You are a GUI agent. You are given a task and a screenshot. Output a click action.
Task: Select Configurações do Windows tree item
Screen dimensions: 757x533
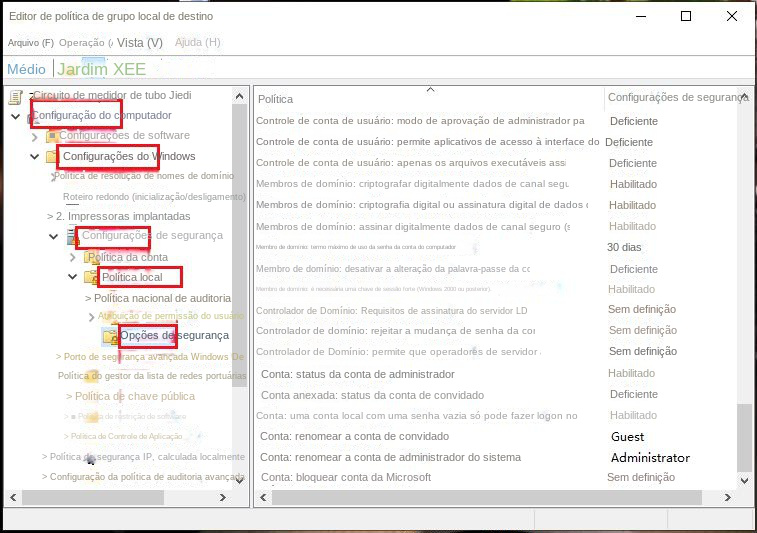[x=129, y=156]
